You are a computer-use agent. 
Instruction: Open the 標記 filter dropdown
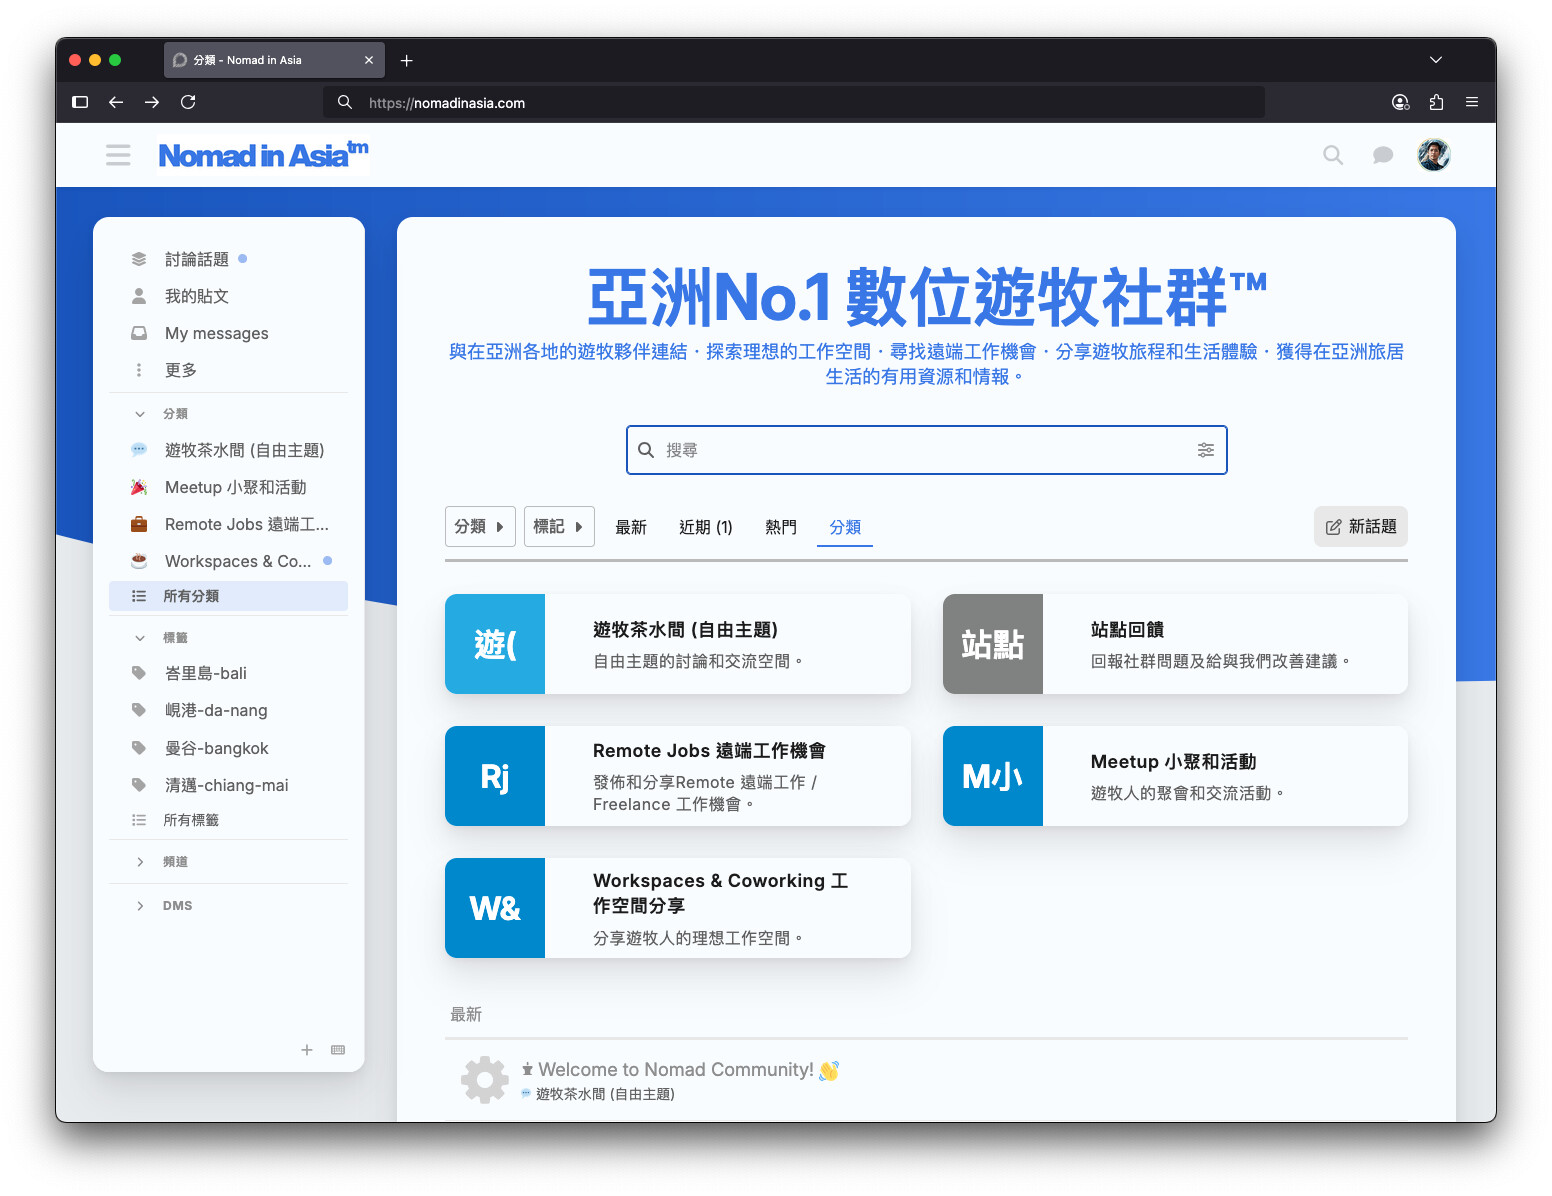click(559, 527)
